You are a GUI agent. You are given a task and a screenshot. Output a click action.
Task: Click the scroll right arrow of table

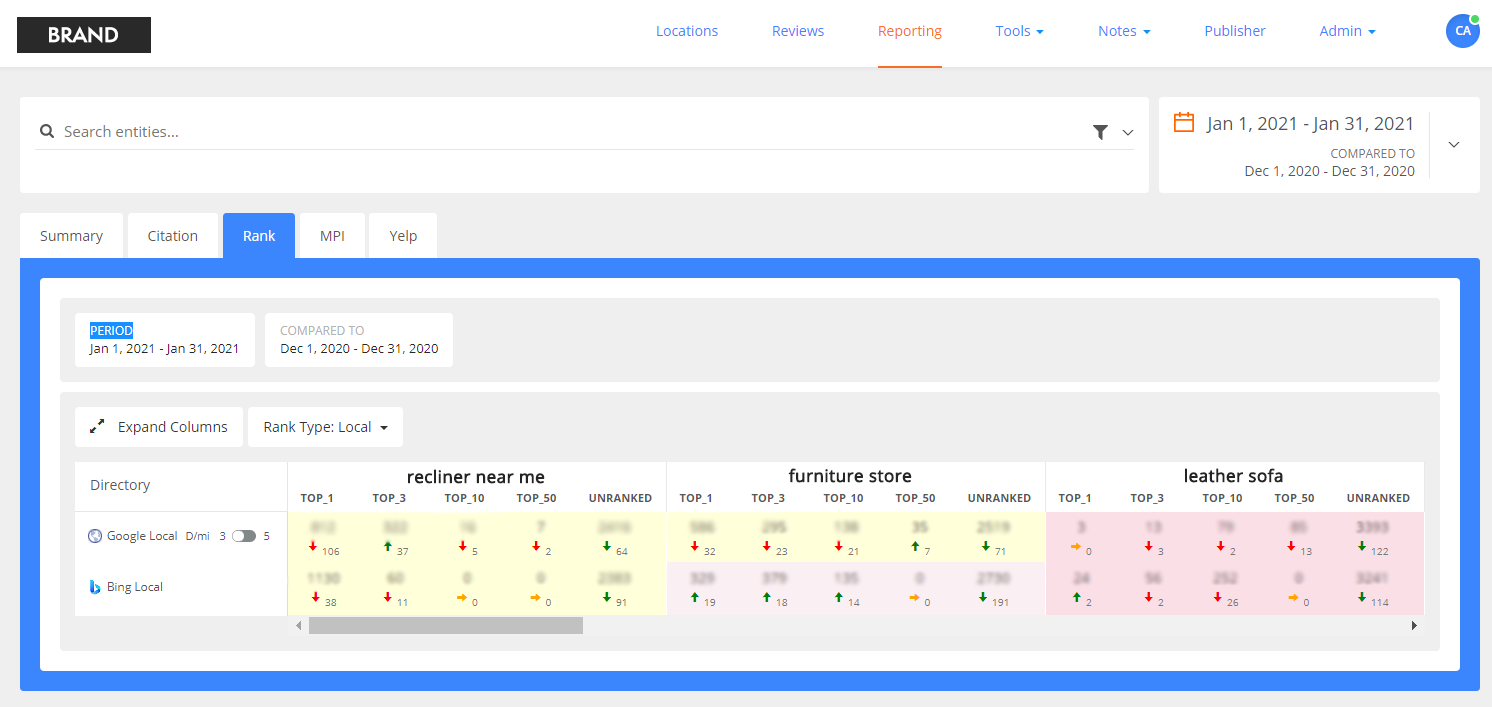point(1414,626)
